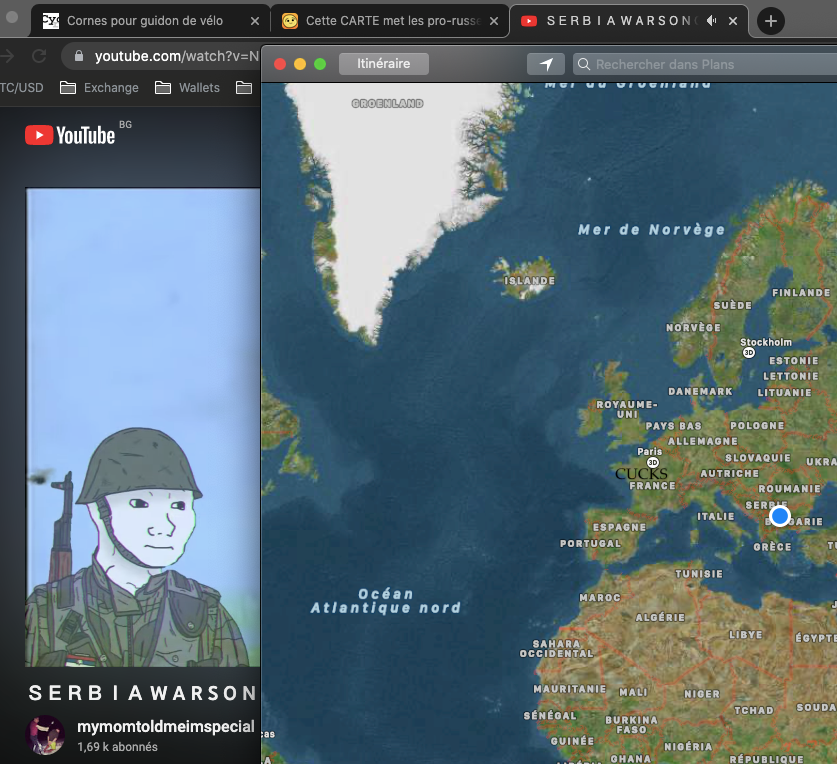Click the blue current location dot
837x764 pixels.
tap(780, 516)
